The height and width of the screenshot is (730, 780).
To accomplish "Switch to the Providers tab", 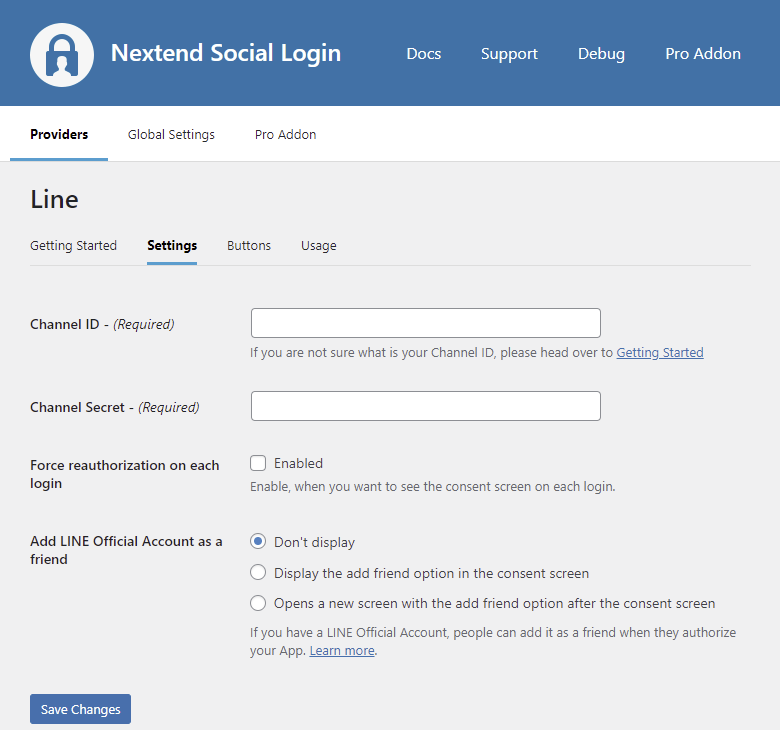I will (59, 135).
